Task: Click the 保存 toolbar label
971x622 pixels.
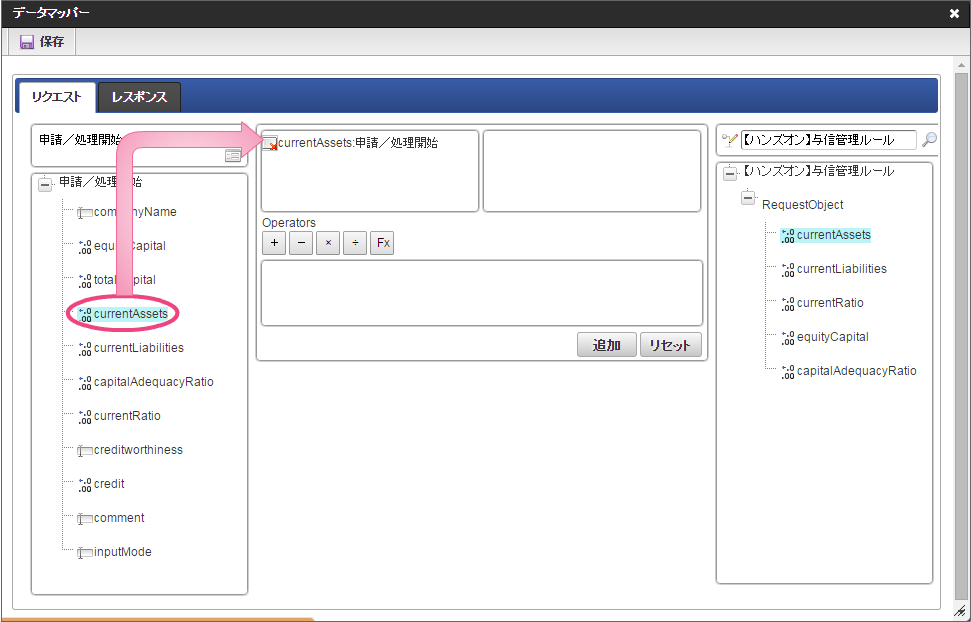Action: click(52, 42)
